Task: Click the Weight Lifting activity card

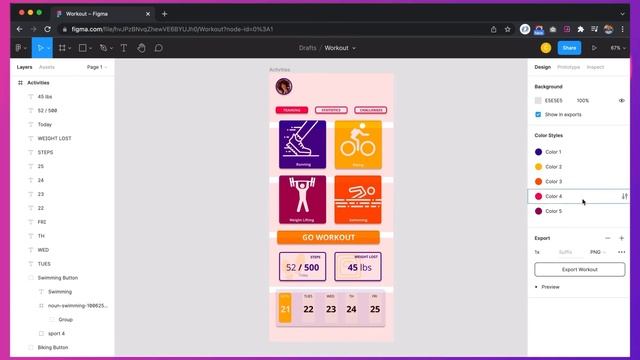Action: 302,200
